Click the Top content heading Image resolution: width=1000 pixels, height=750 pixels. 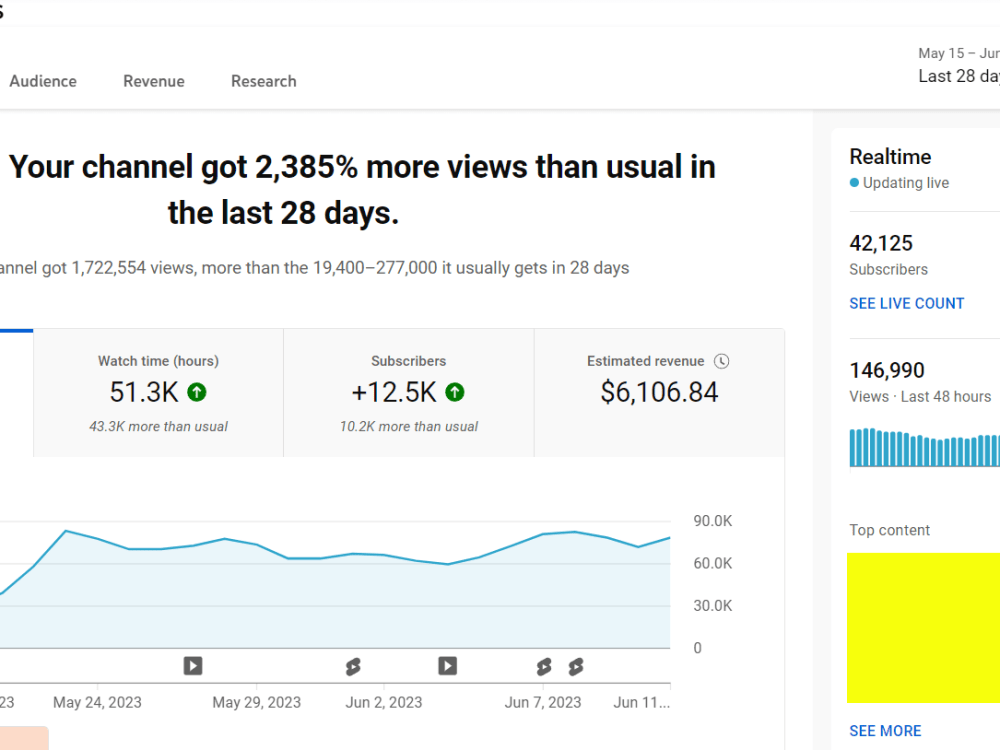pos(890,530)
